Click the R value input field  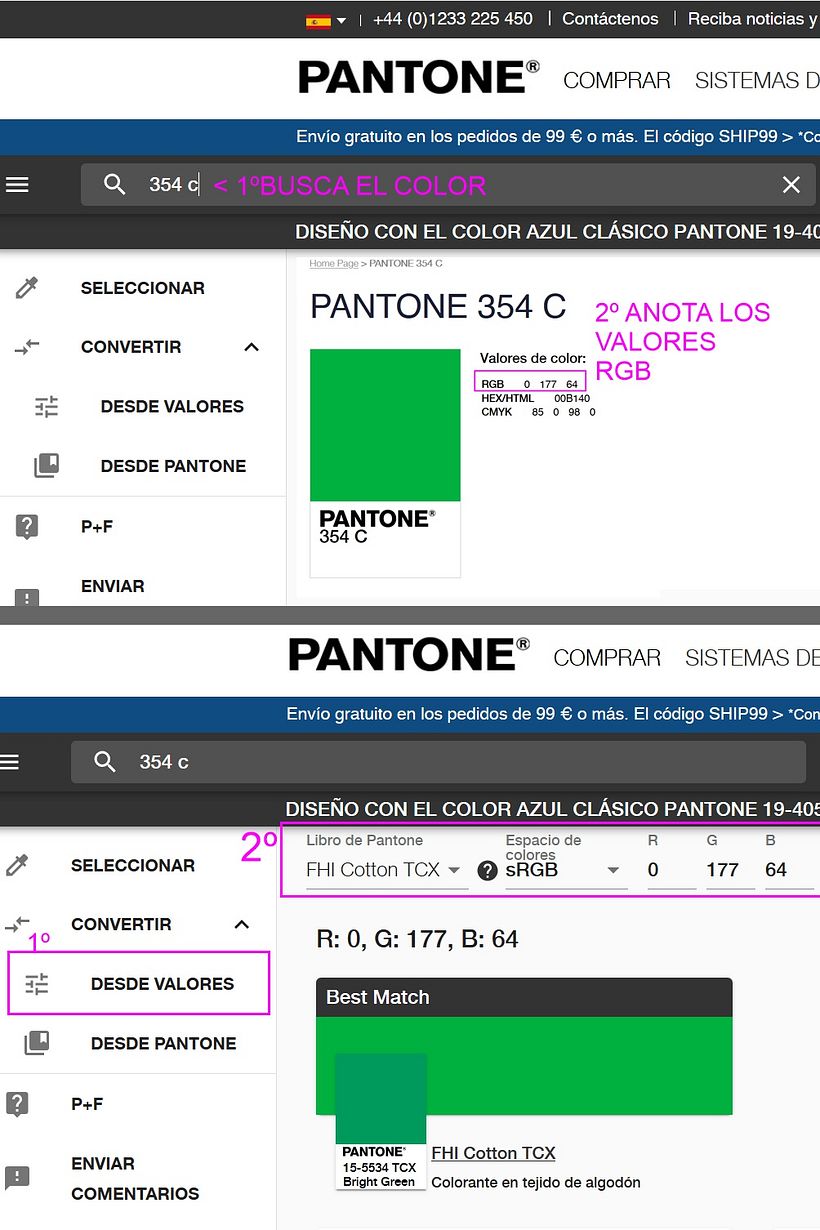tap(671, 870)
